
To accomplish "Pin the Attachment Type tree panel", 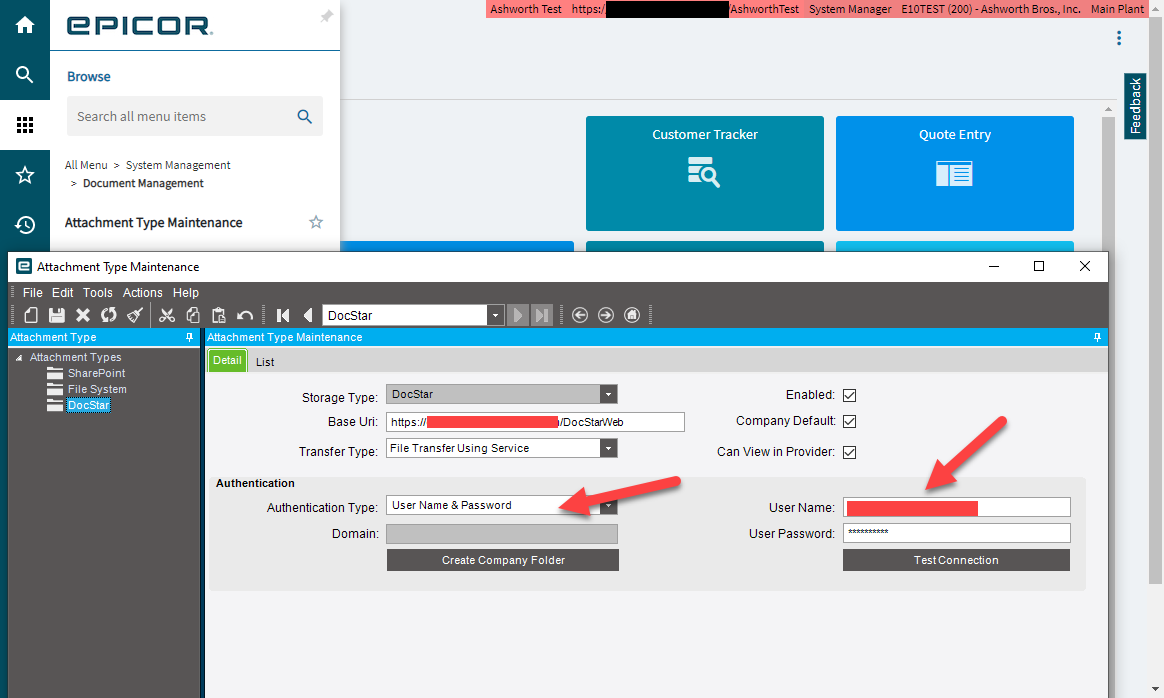I will pyautogui.click(x=189, y=337).
